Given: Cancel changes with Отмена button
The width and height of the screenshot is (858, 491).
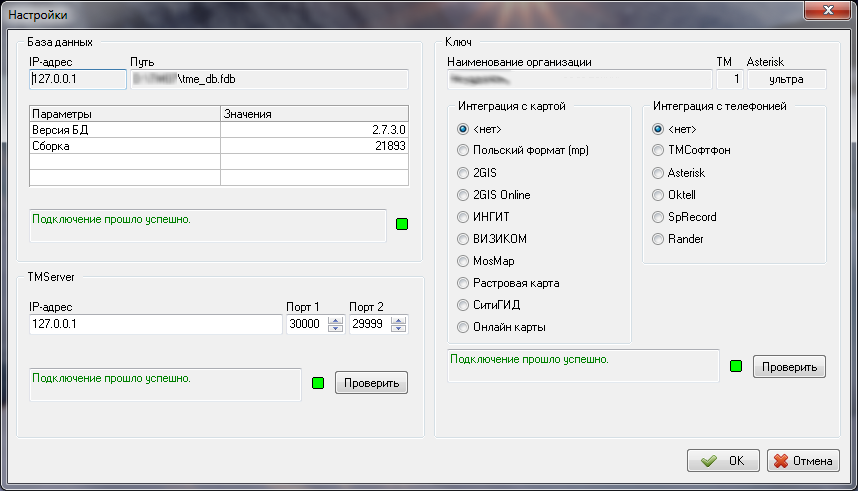Looking at the screenshot, I should 803,461.
